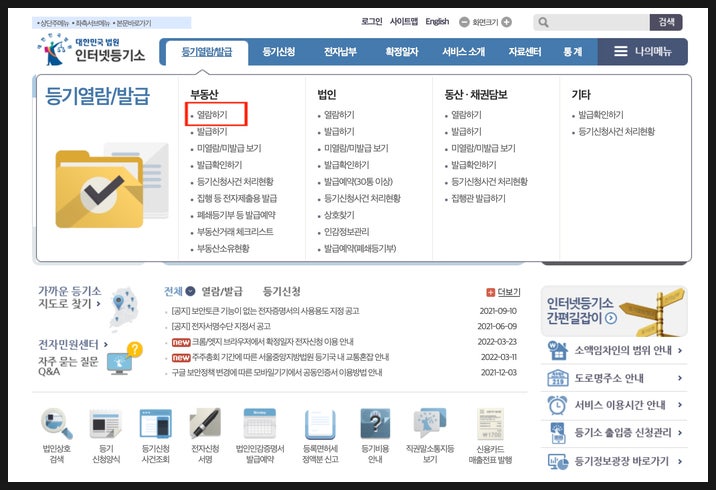Click the 전자신청 서명 pen icon

click(x=205, y=423)
